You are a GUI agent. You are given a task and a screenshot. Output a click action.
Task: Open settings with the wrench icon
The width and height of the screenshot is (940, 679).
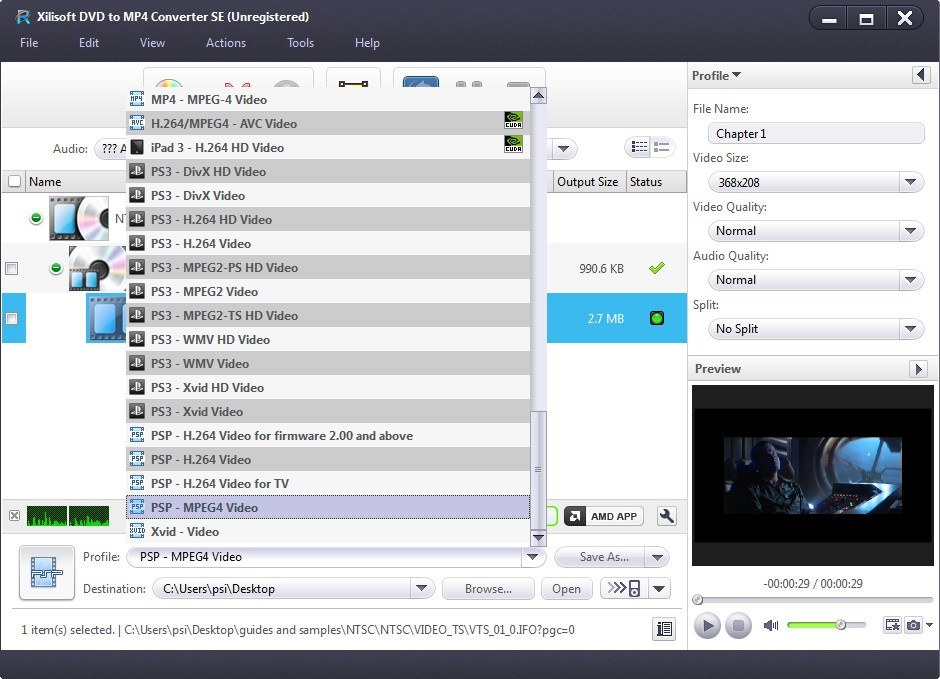pyautogui.click(x=667, y=516)
